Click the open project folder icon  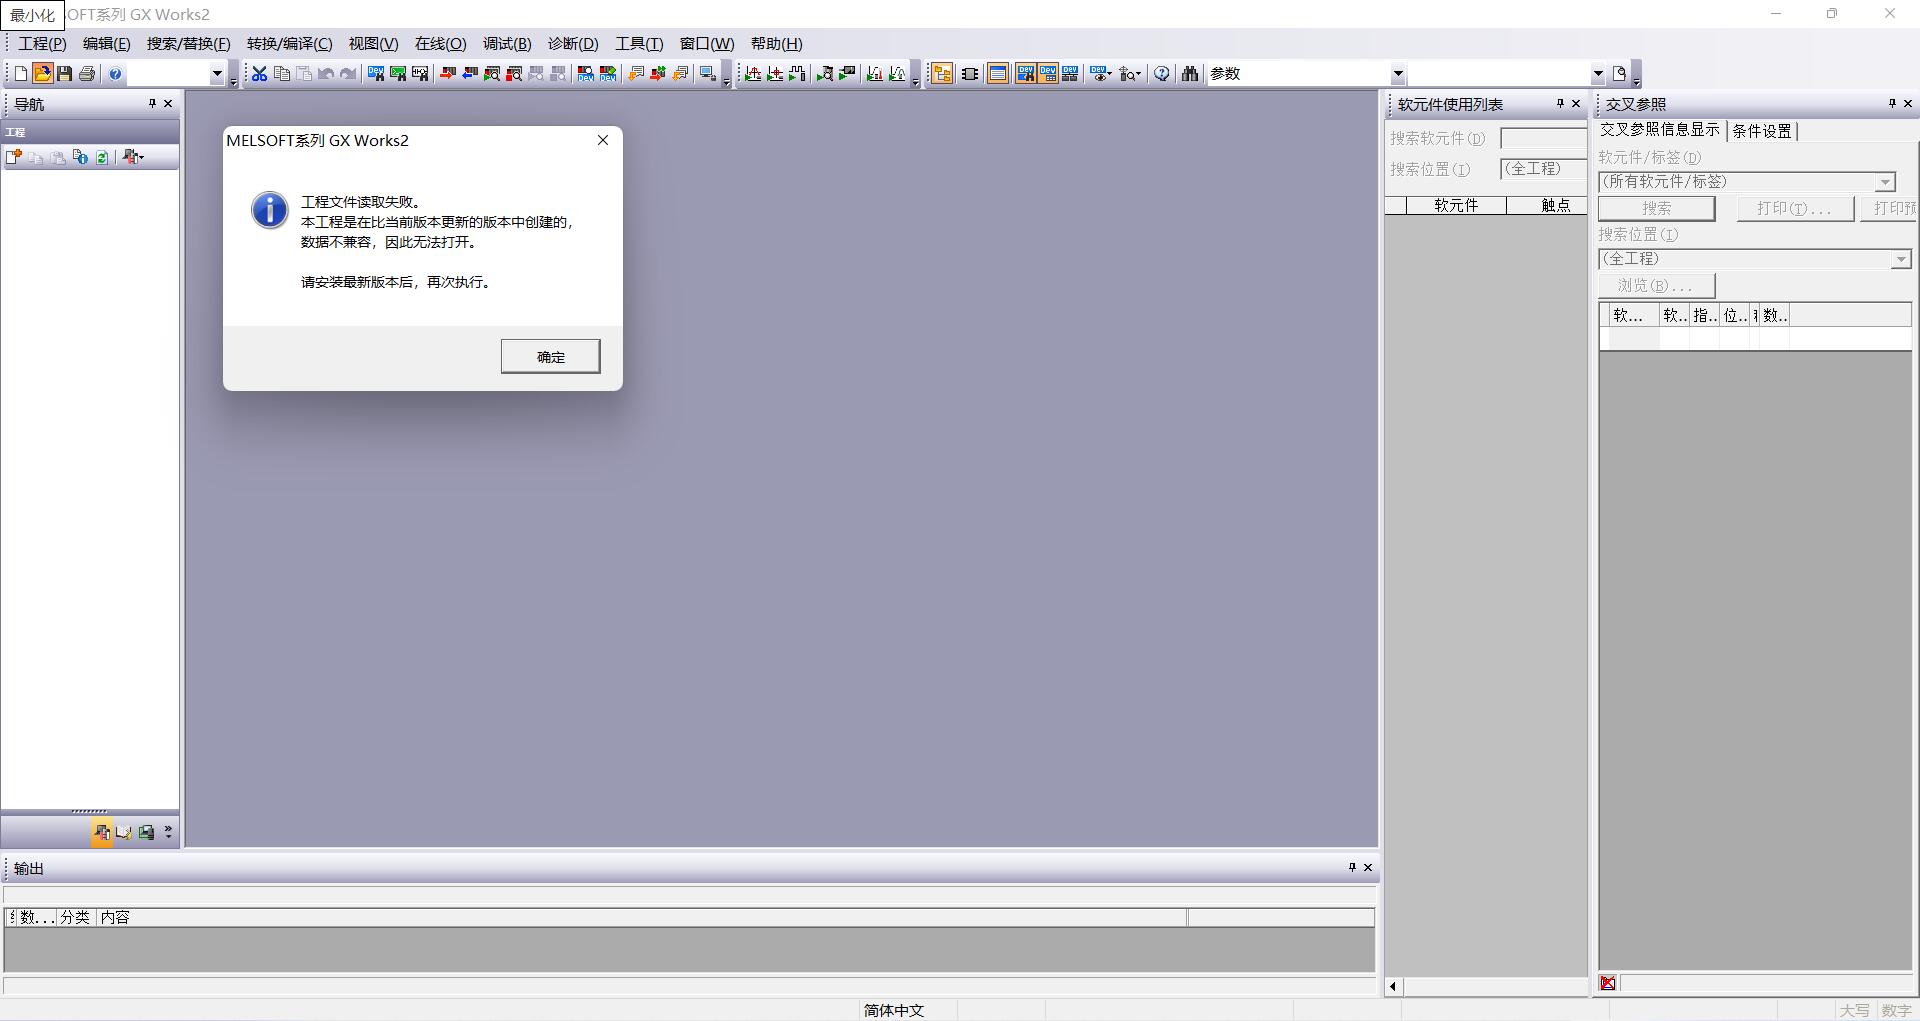click(x=42, y=74)
